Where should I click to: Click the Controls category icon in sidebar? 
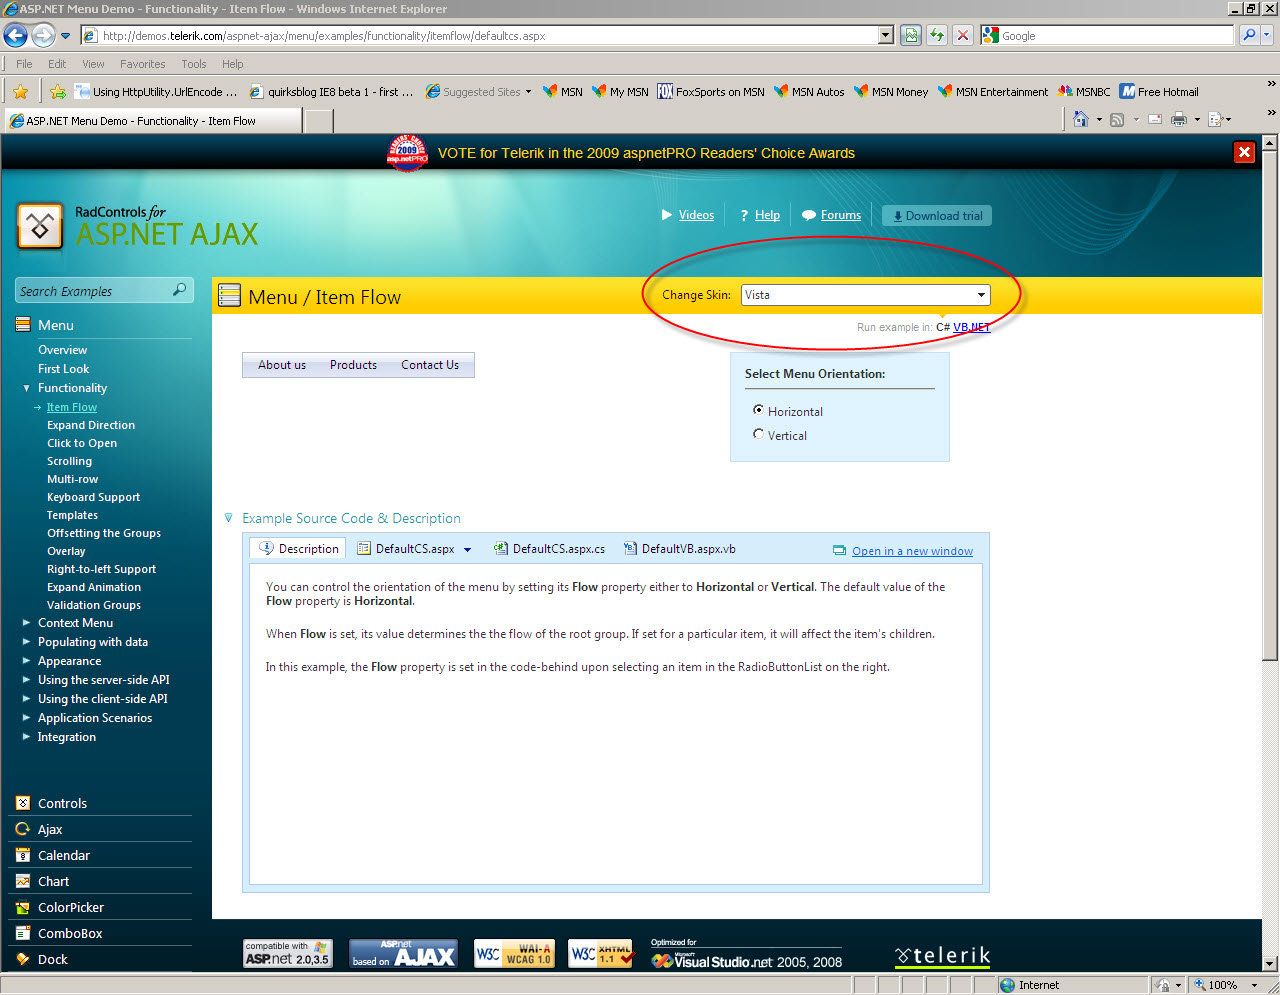(23, 803)
